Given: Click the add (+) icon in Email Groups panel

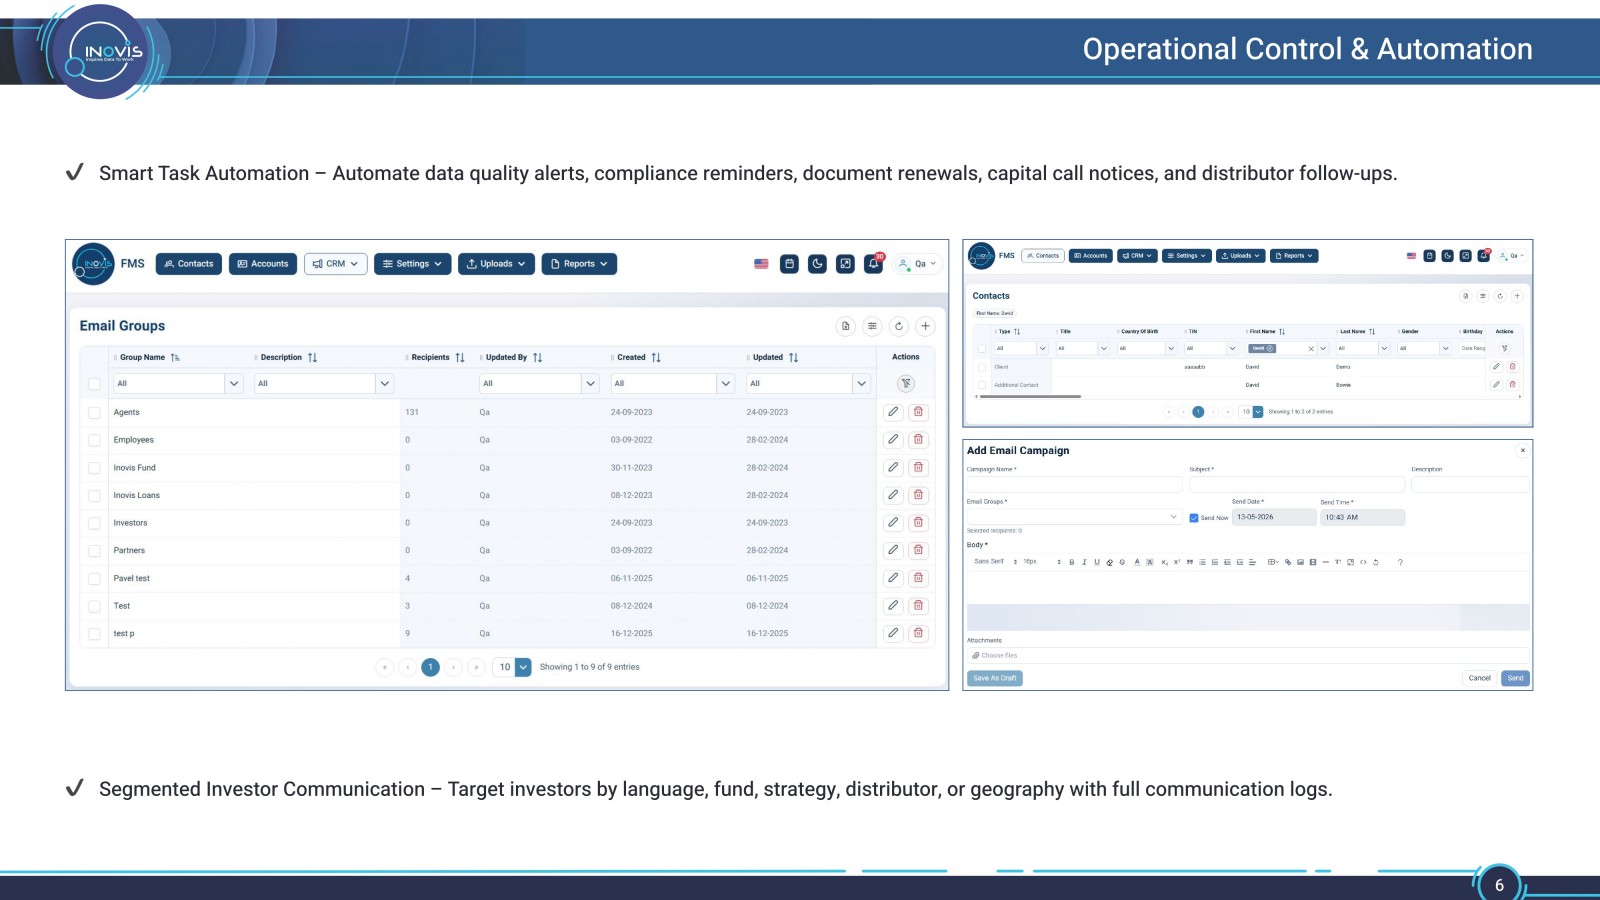Looking at the screenshot, I should pyautogui.click(x=925, y=326).
